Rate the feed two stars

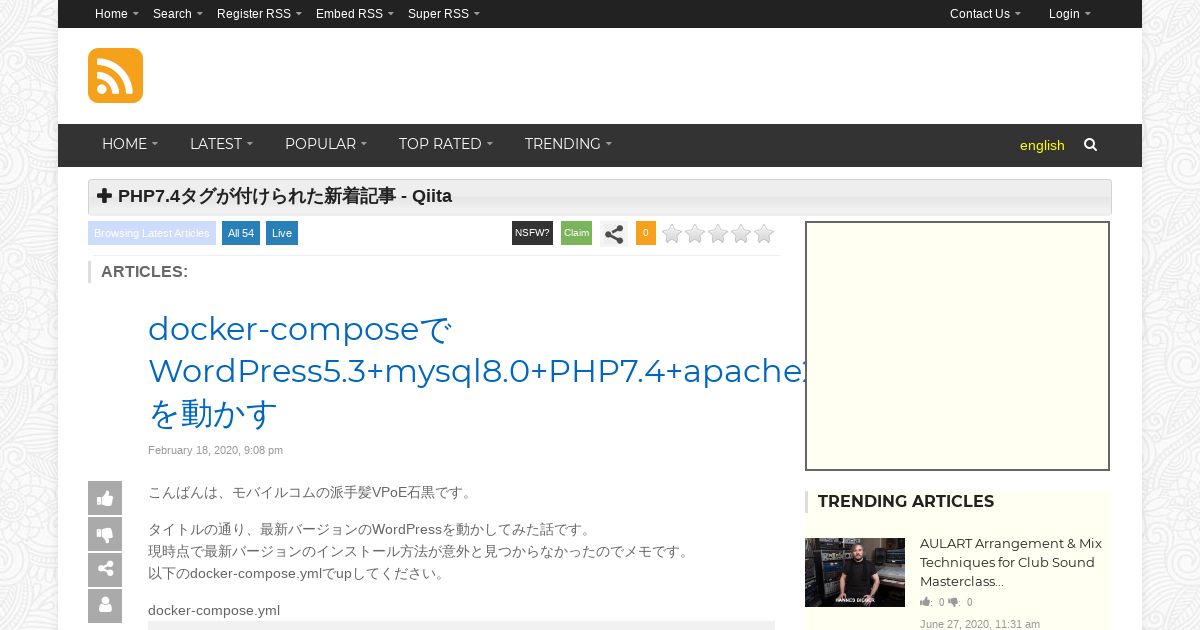coord(695,234)
